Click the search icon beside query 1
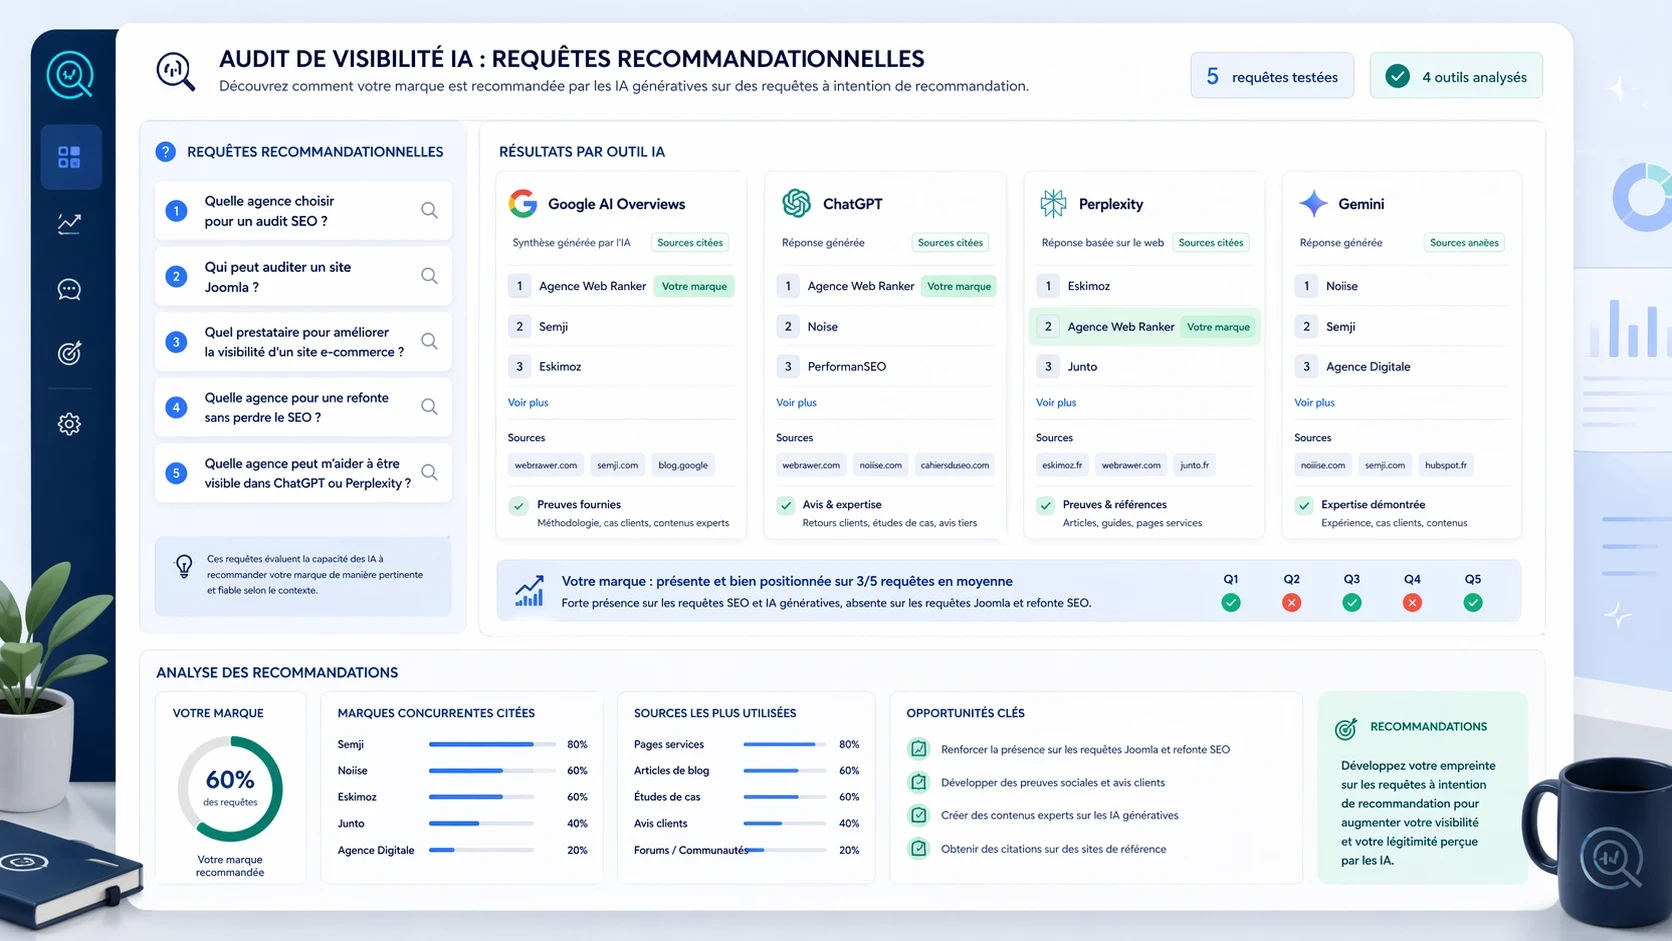Image resolution: width=1672 pixels, height=941 pixels. pos(429,210)
